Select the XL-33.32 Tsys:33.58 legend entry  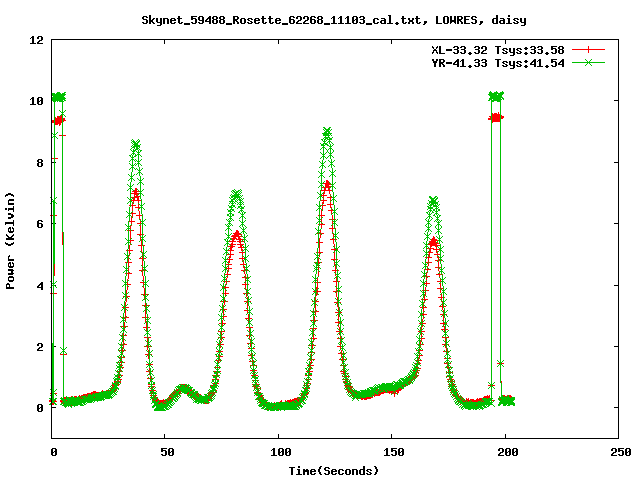click(x=498, y=50)
